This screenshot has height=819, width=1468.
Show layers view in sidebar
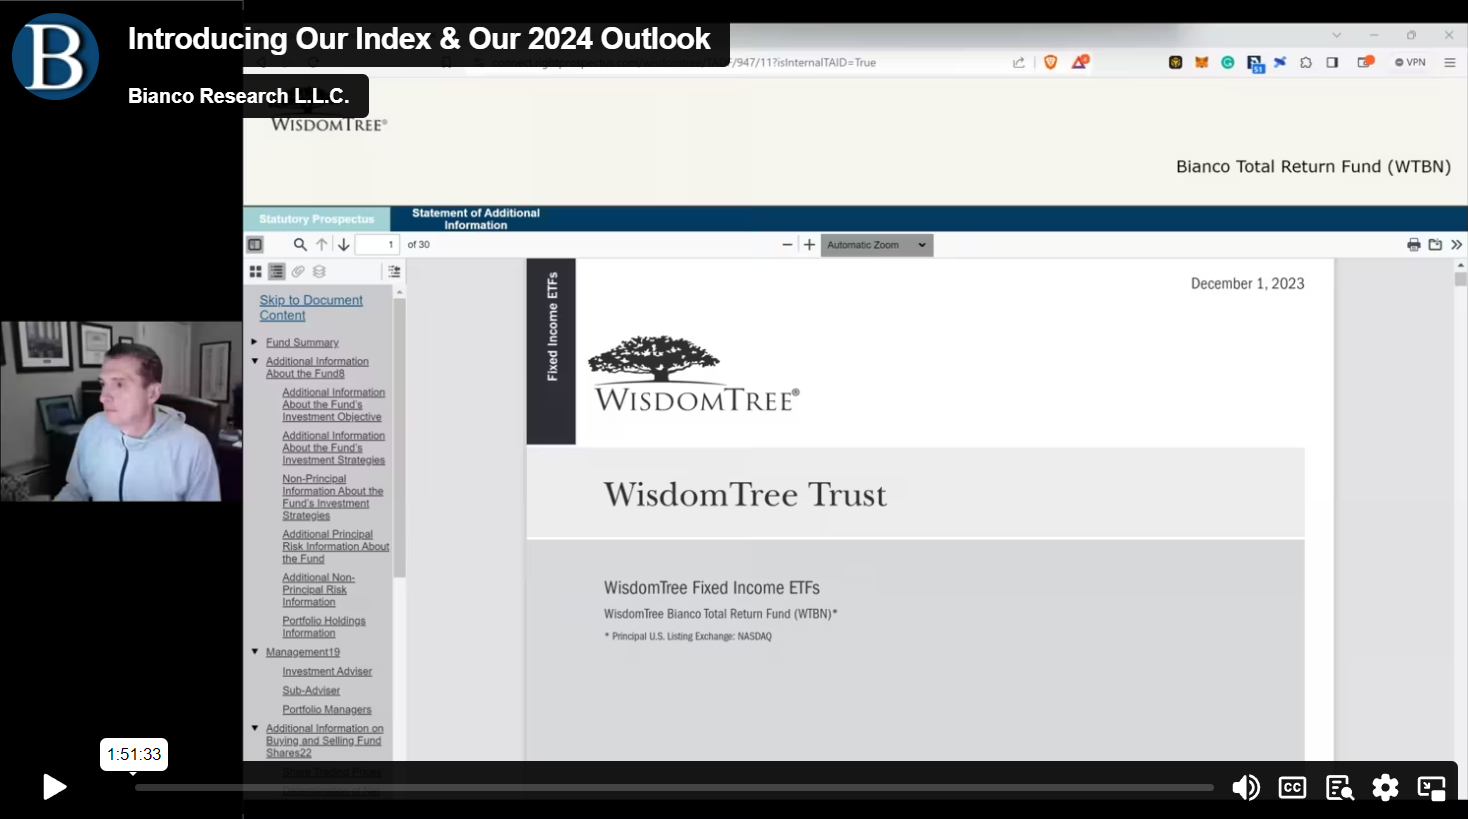(x=319, y=271)
